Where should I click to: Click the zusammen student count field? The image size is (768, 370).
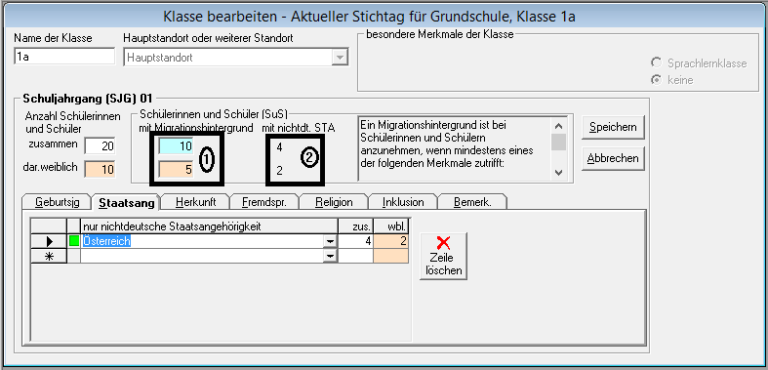[100, 146]
